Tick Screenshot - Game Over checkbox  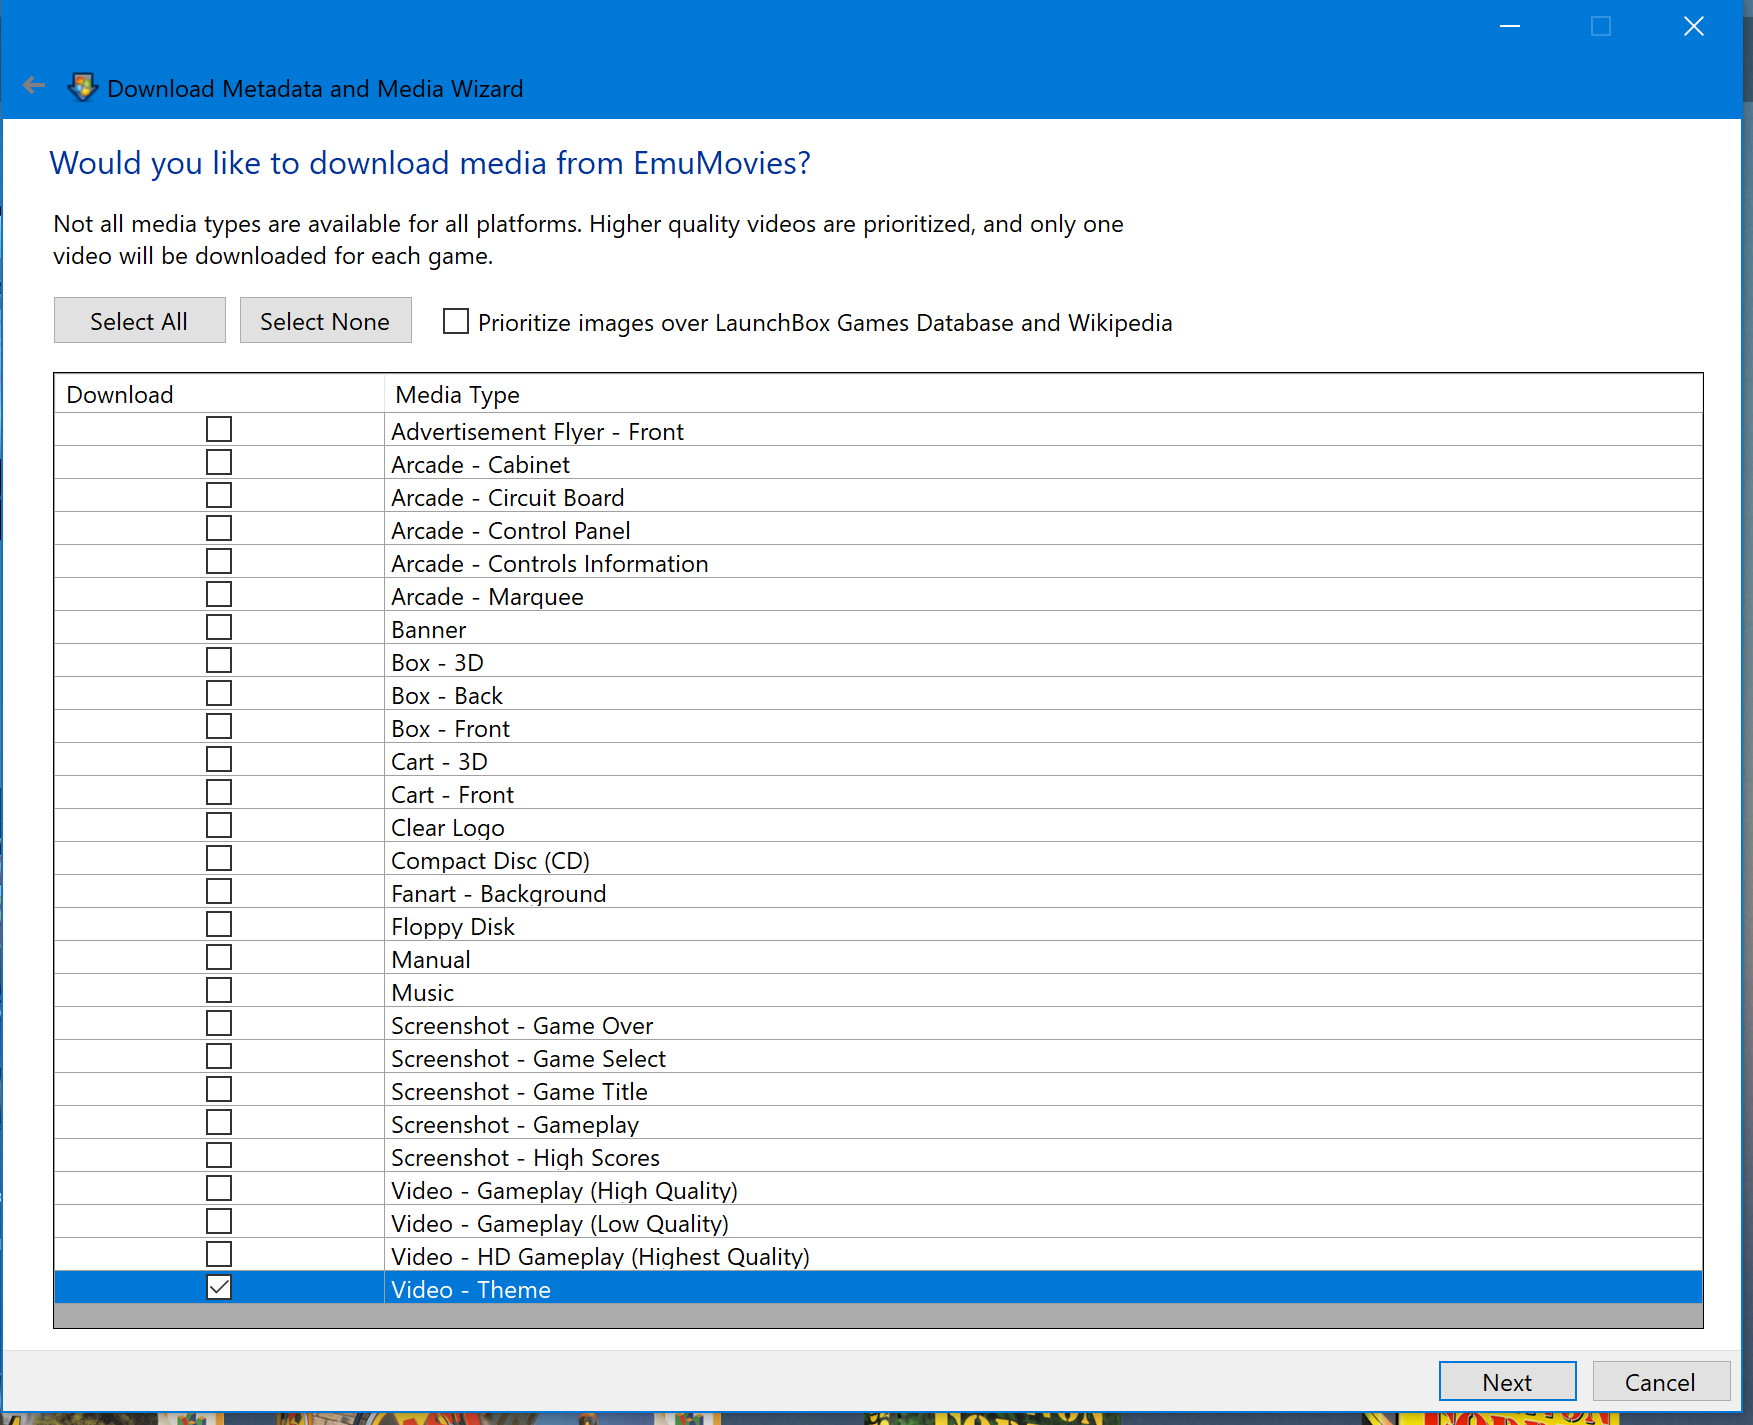pos(219,1023)
